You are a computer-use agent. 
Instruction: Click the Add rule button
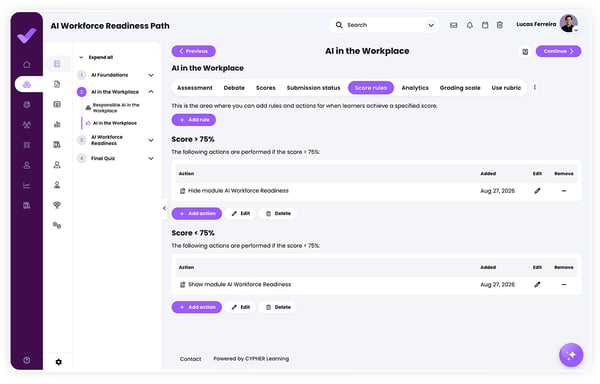click(194, 120)
